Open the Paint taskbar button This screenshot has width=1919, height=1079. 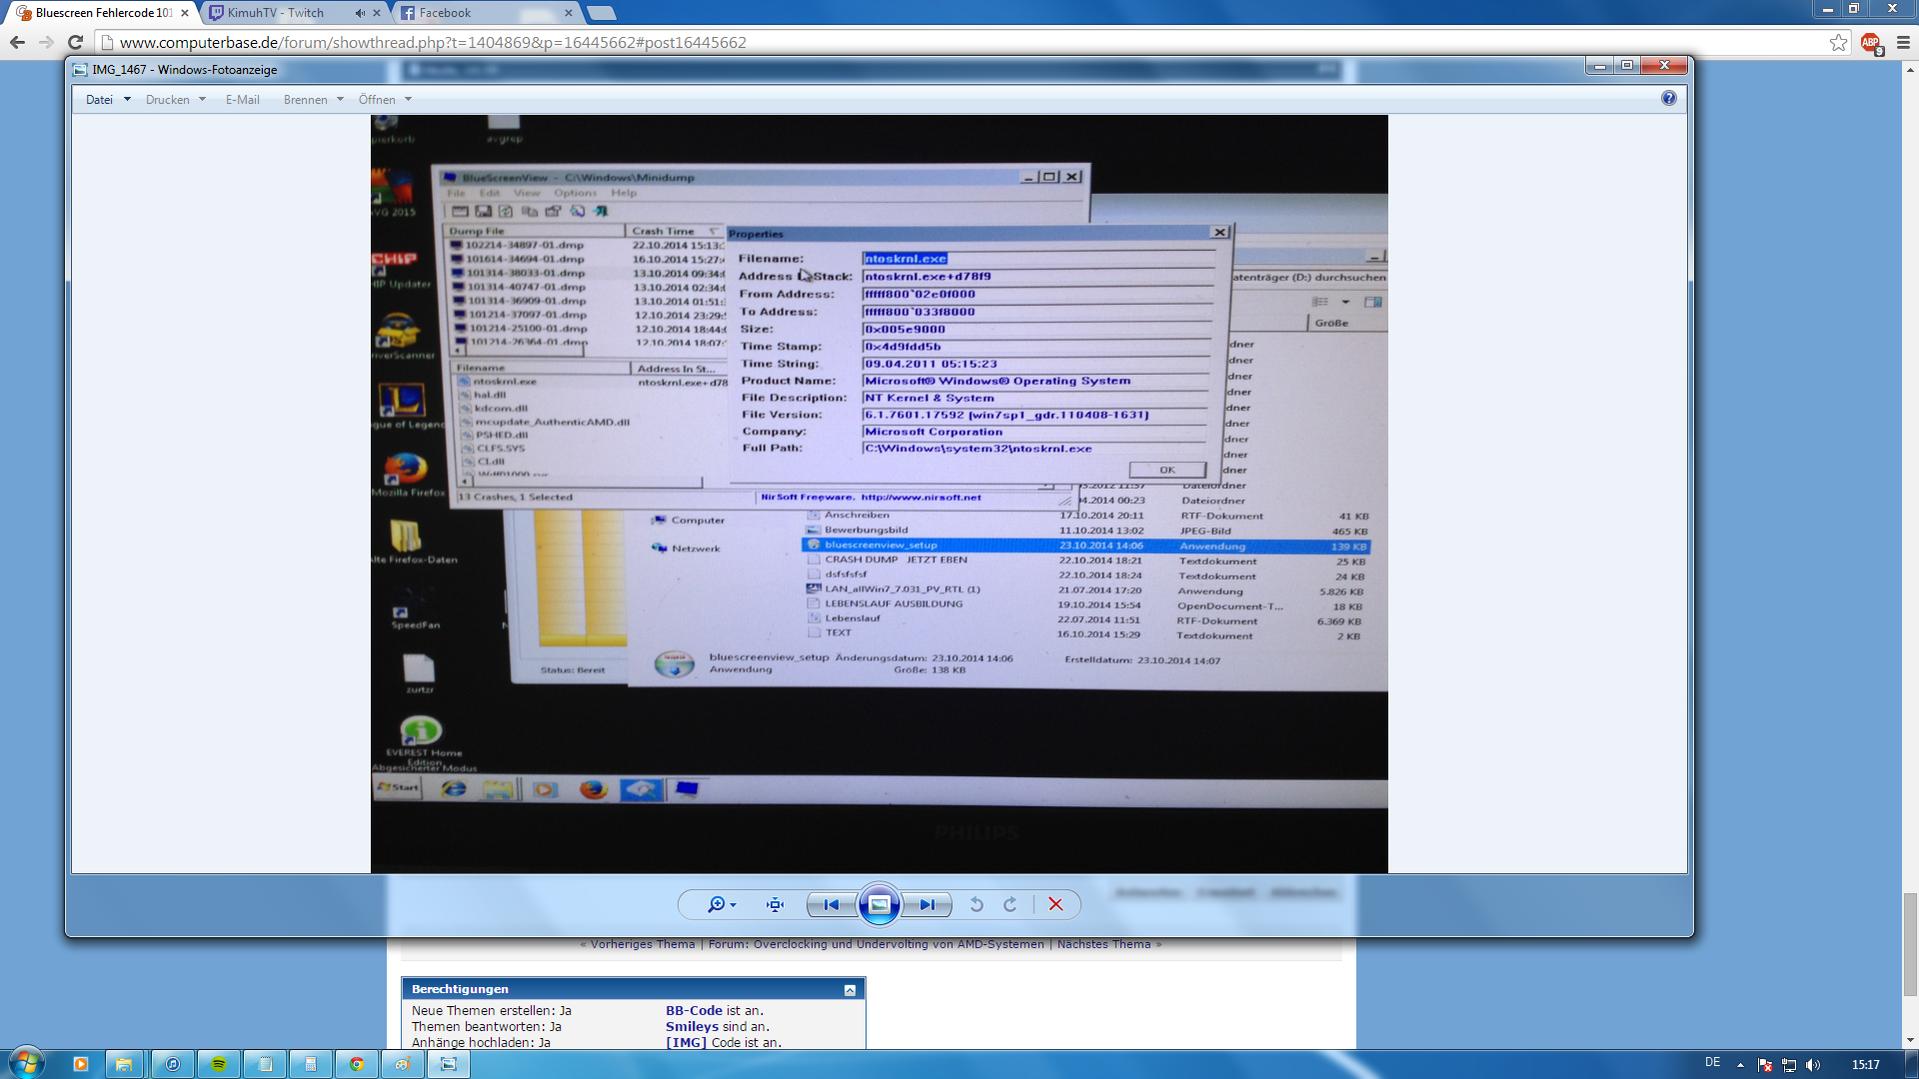[402, 1064]
